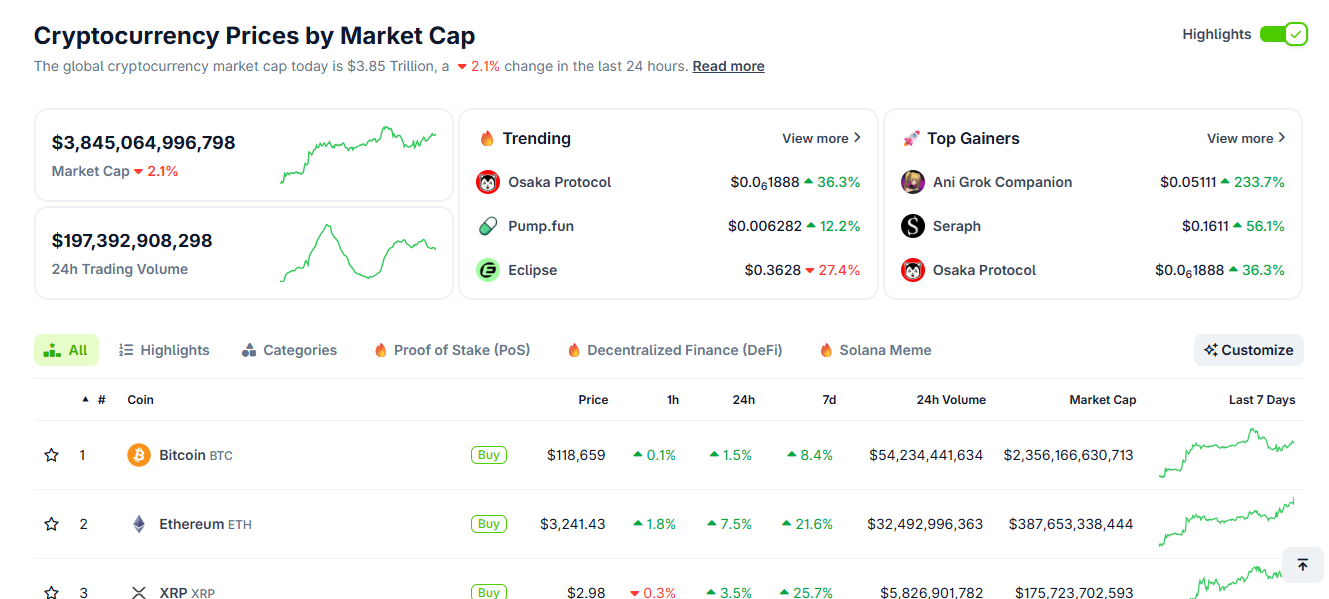This screenshot has width=1329, height=599.
Task: Click the Eclipse coin icon
Action: coord(488,270)
